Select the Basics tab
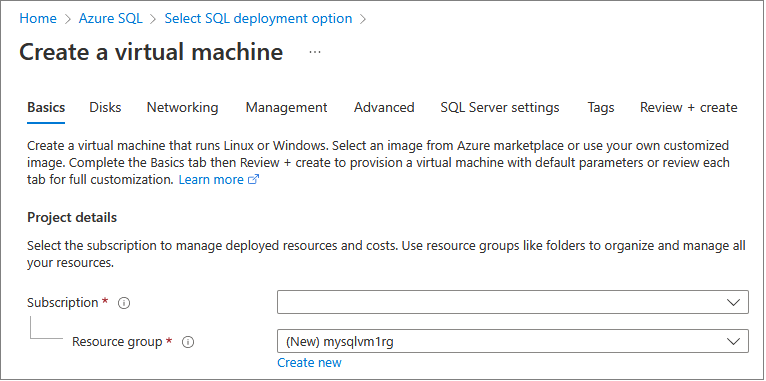Image resolution: width=766 pixels, height=381 pixels. coord(46,107)
